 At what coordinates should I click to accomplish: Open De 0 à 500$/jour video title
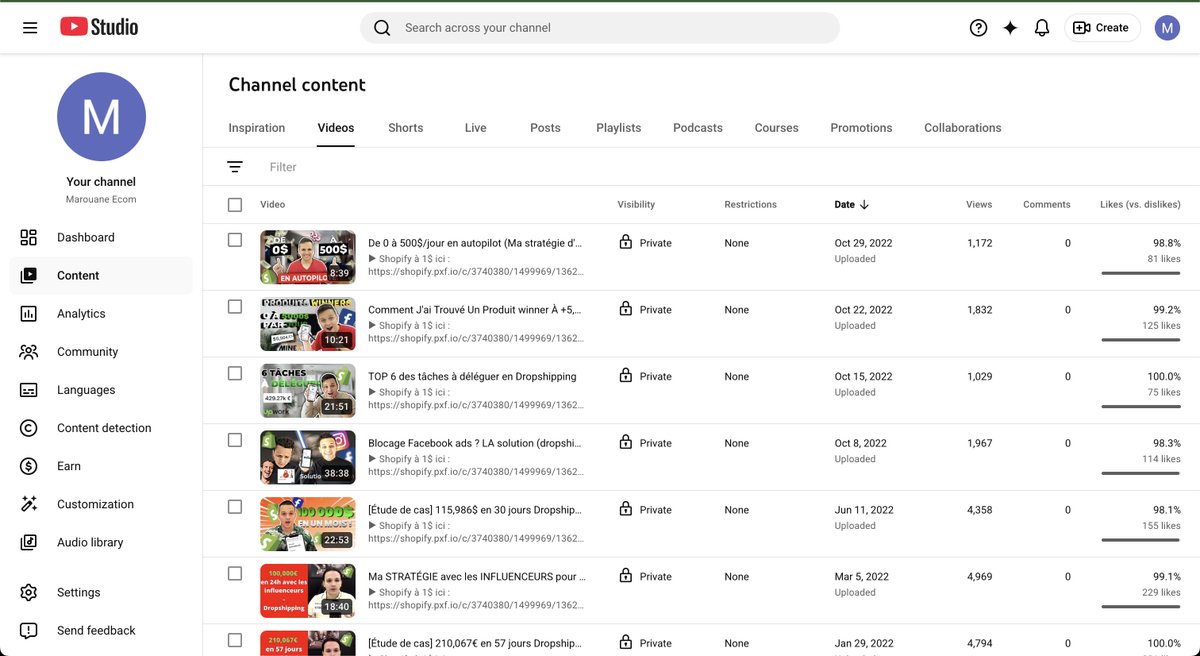(x=475, y=243)
